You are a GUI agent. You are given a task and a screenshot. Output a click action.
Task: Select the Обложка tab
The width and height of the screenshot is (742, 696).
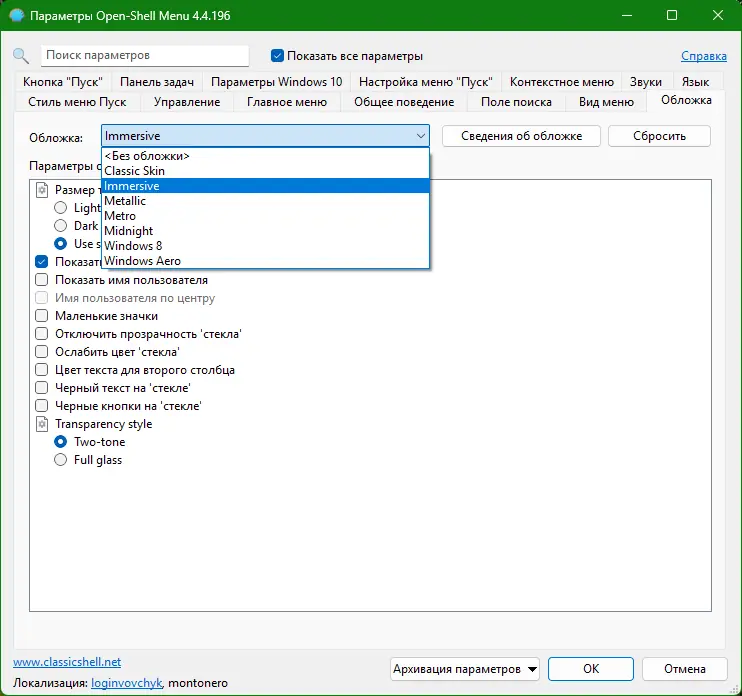coord(686,100)
